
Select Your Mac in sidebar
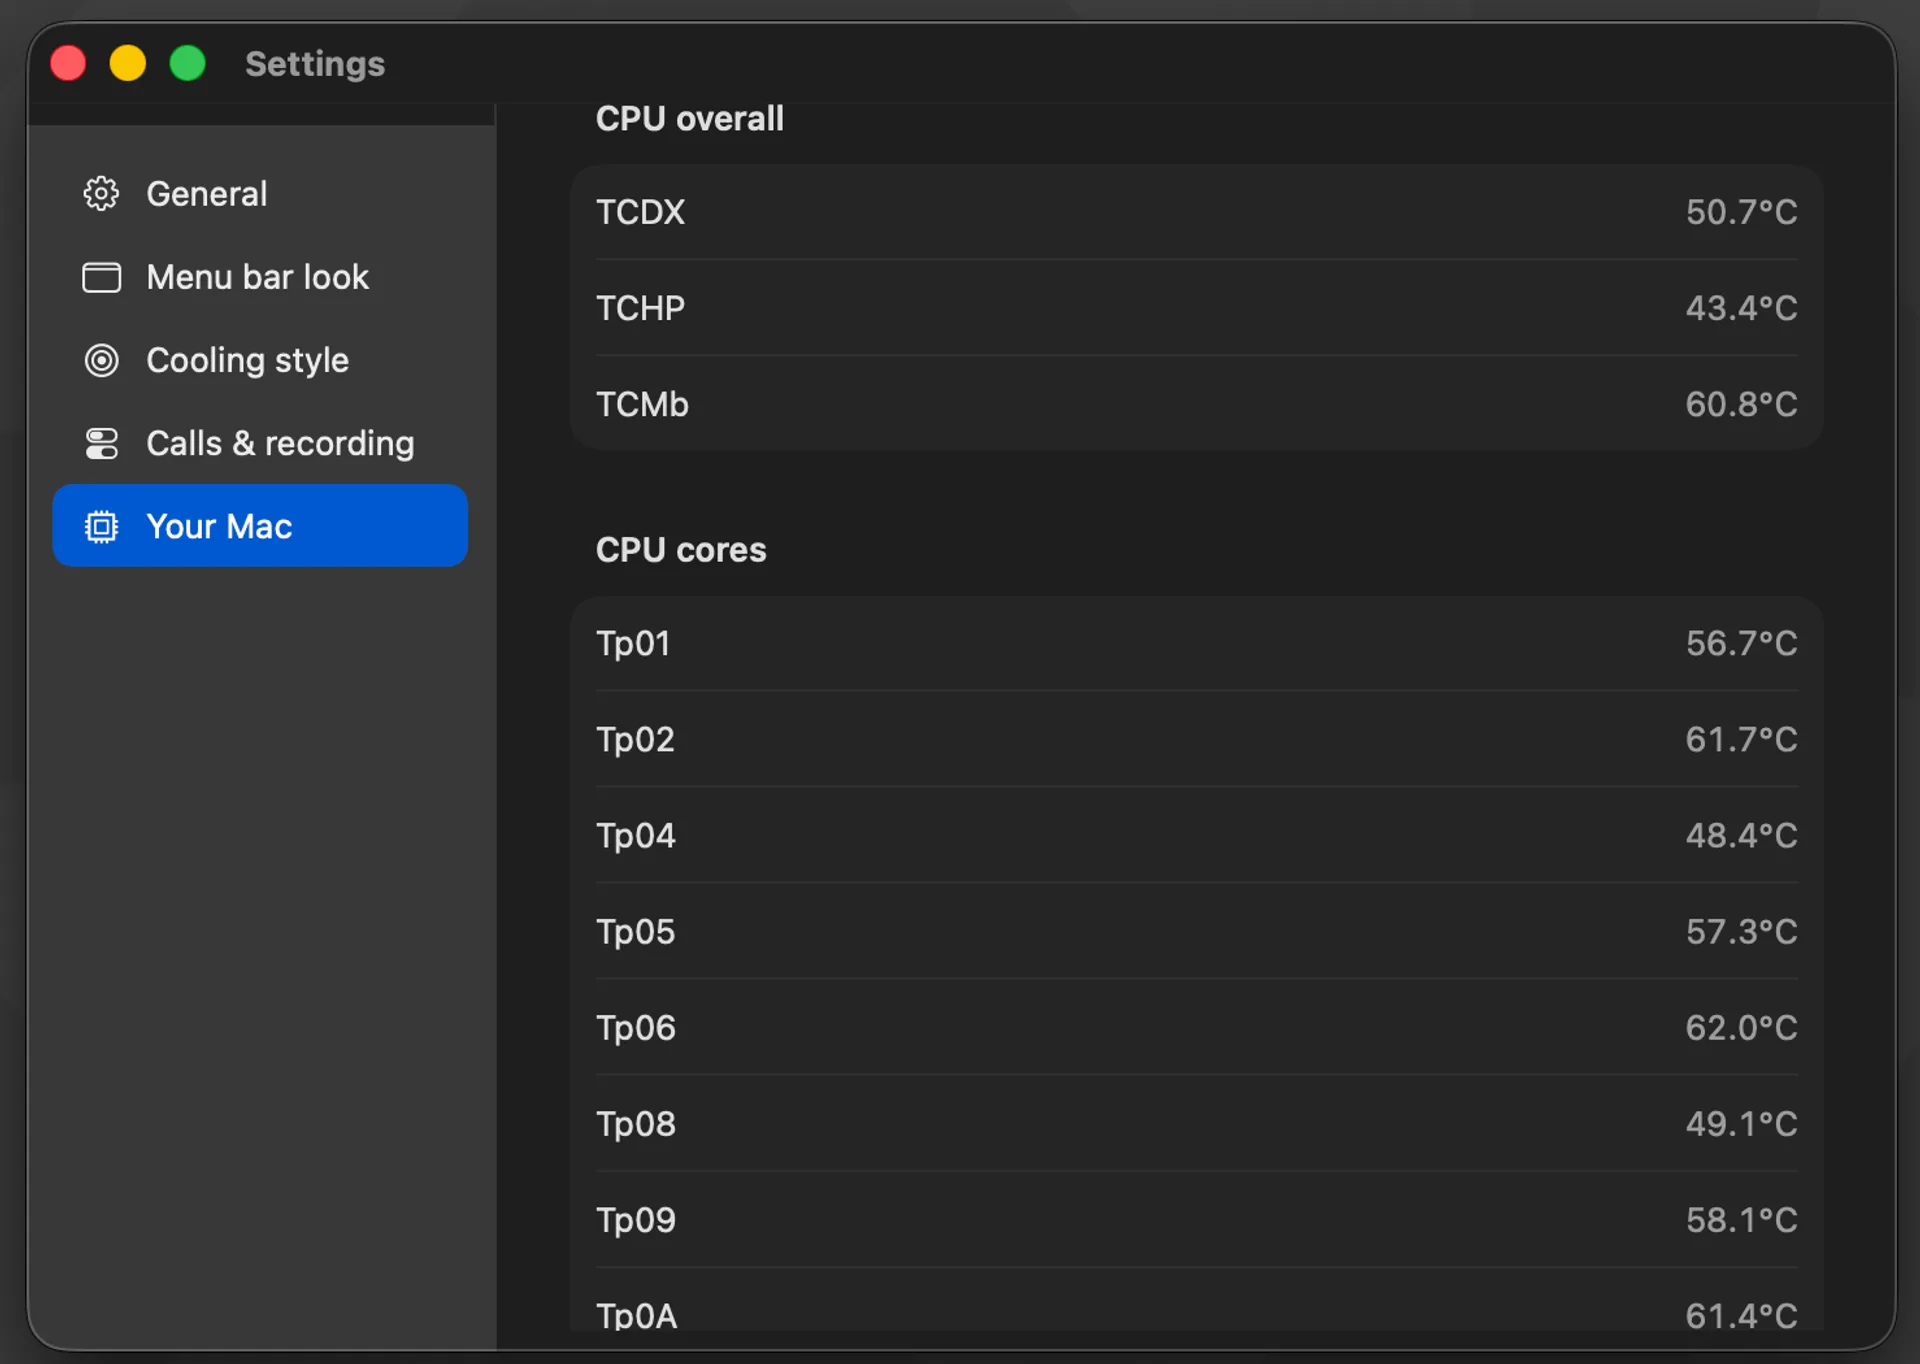point(260,526)
